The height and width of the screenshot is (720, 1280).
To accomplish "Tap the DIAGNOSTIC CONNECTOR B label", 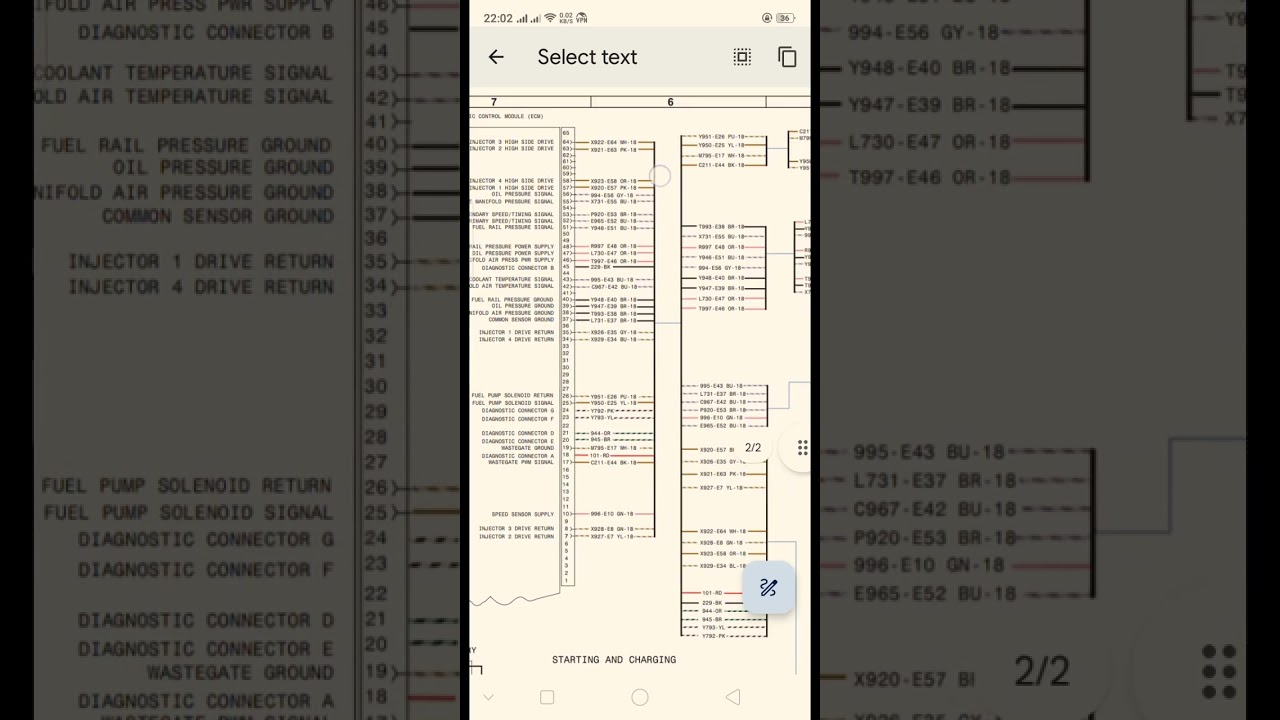I will [x=518, y=268].
